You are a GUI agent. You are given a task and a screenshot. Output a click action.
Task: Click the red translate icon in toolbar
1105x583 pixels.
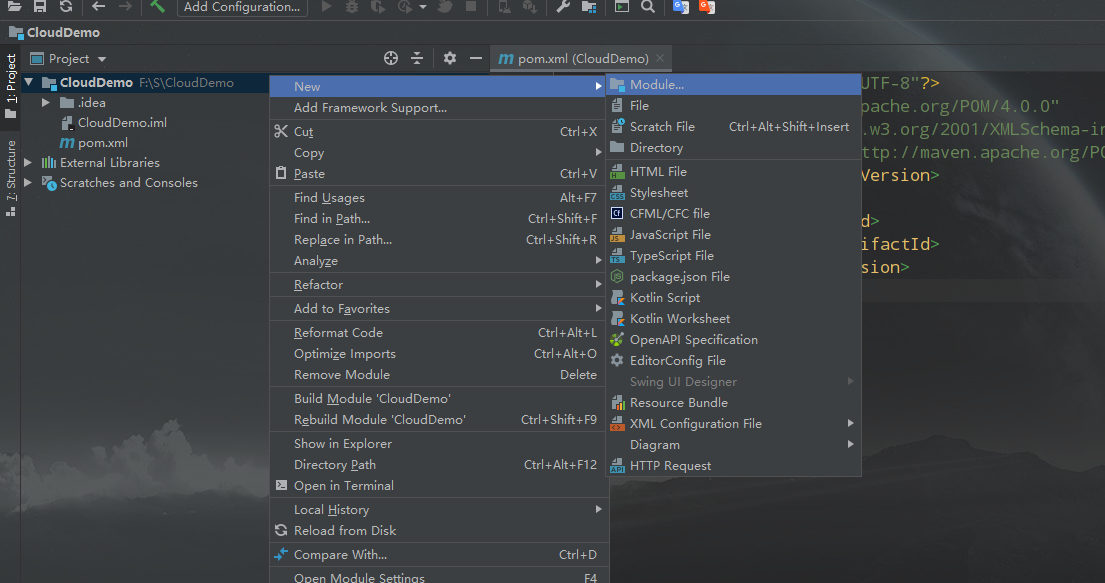[x=707, y=6]
